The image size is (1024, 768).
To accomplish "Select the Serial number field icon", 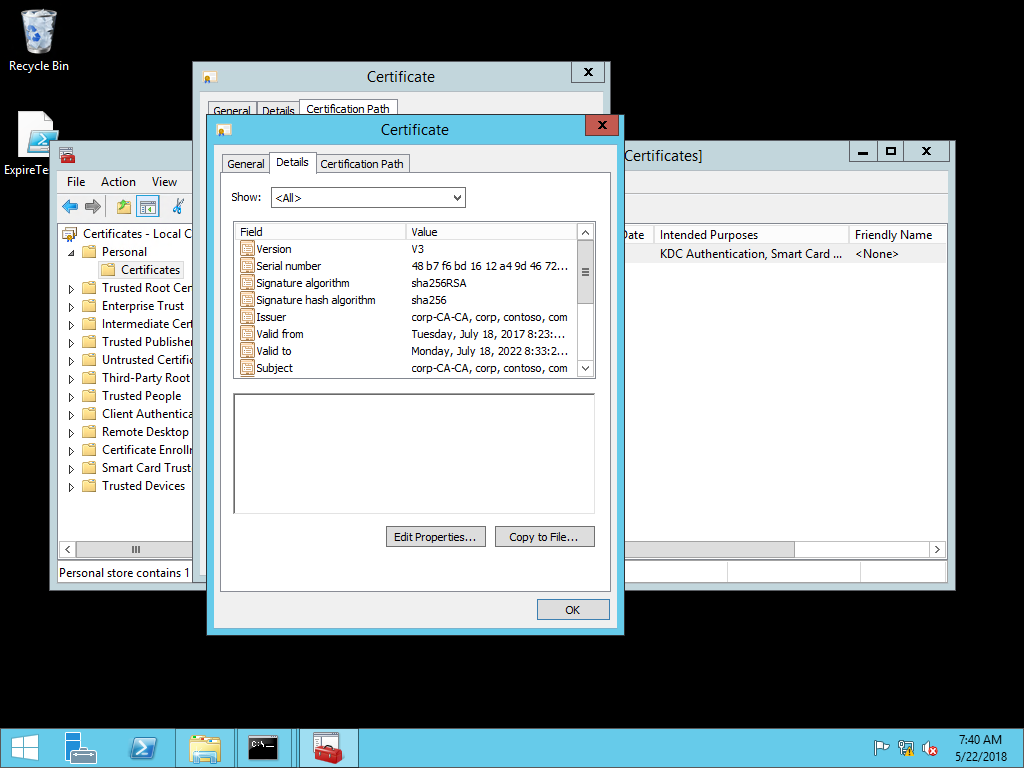I will click(x=247, y=266).
